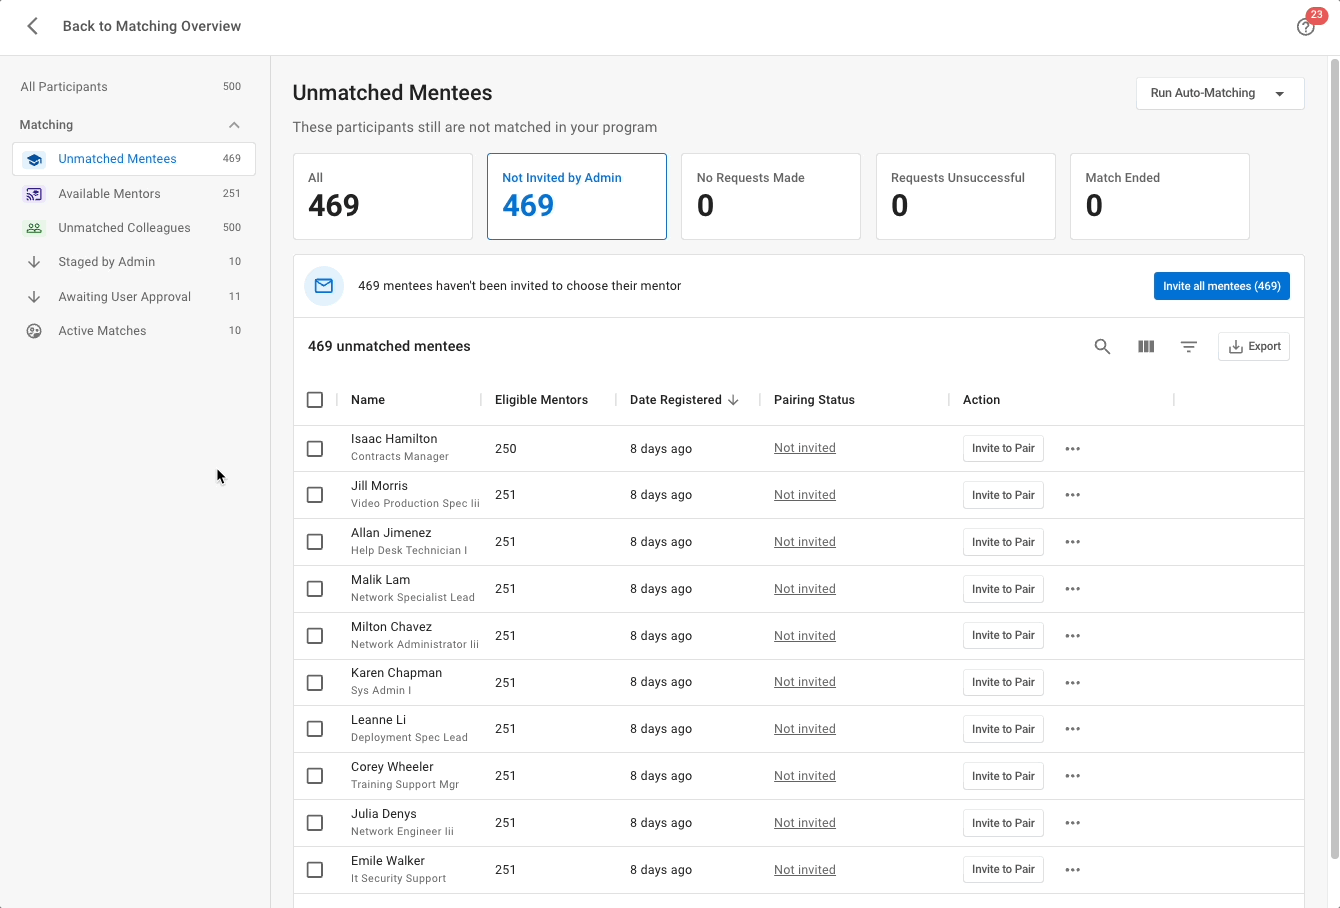Invite Allan Jimenez to pair
1340x908 pixels.
pos(1003,542)
